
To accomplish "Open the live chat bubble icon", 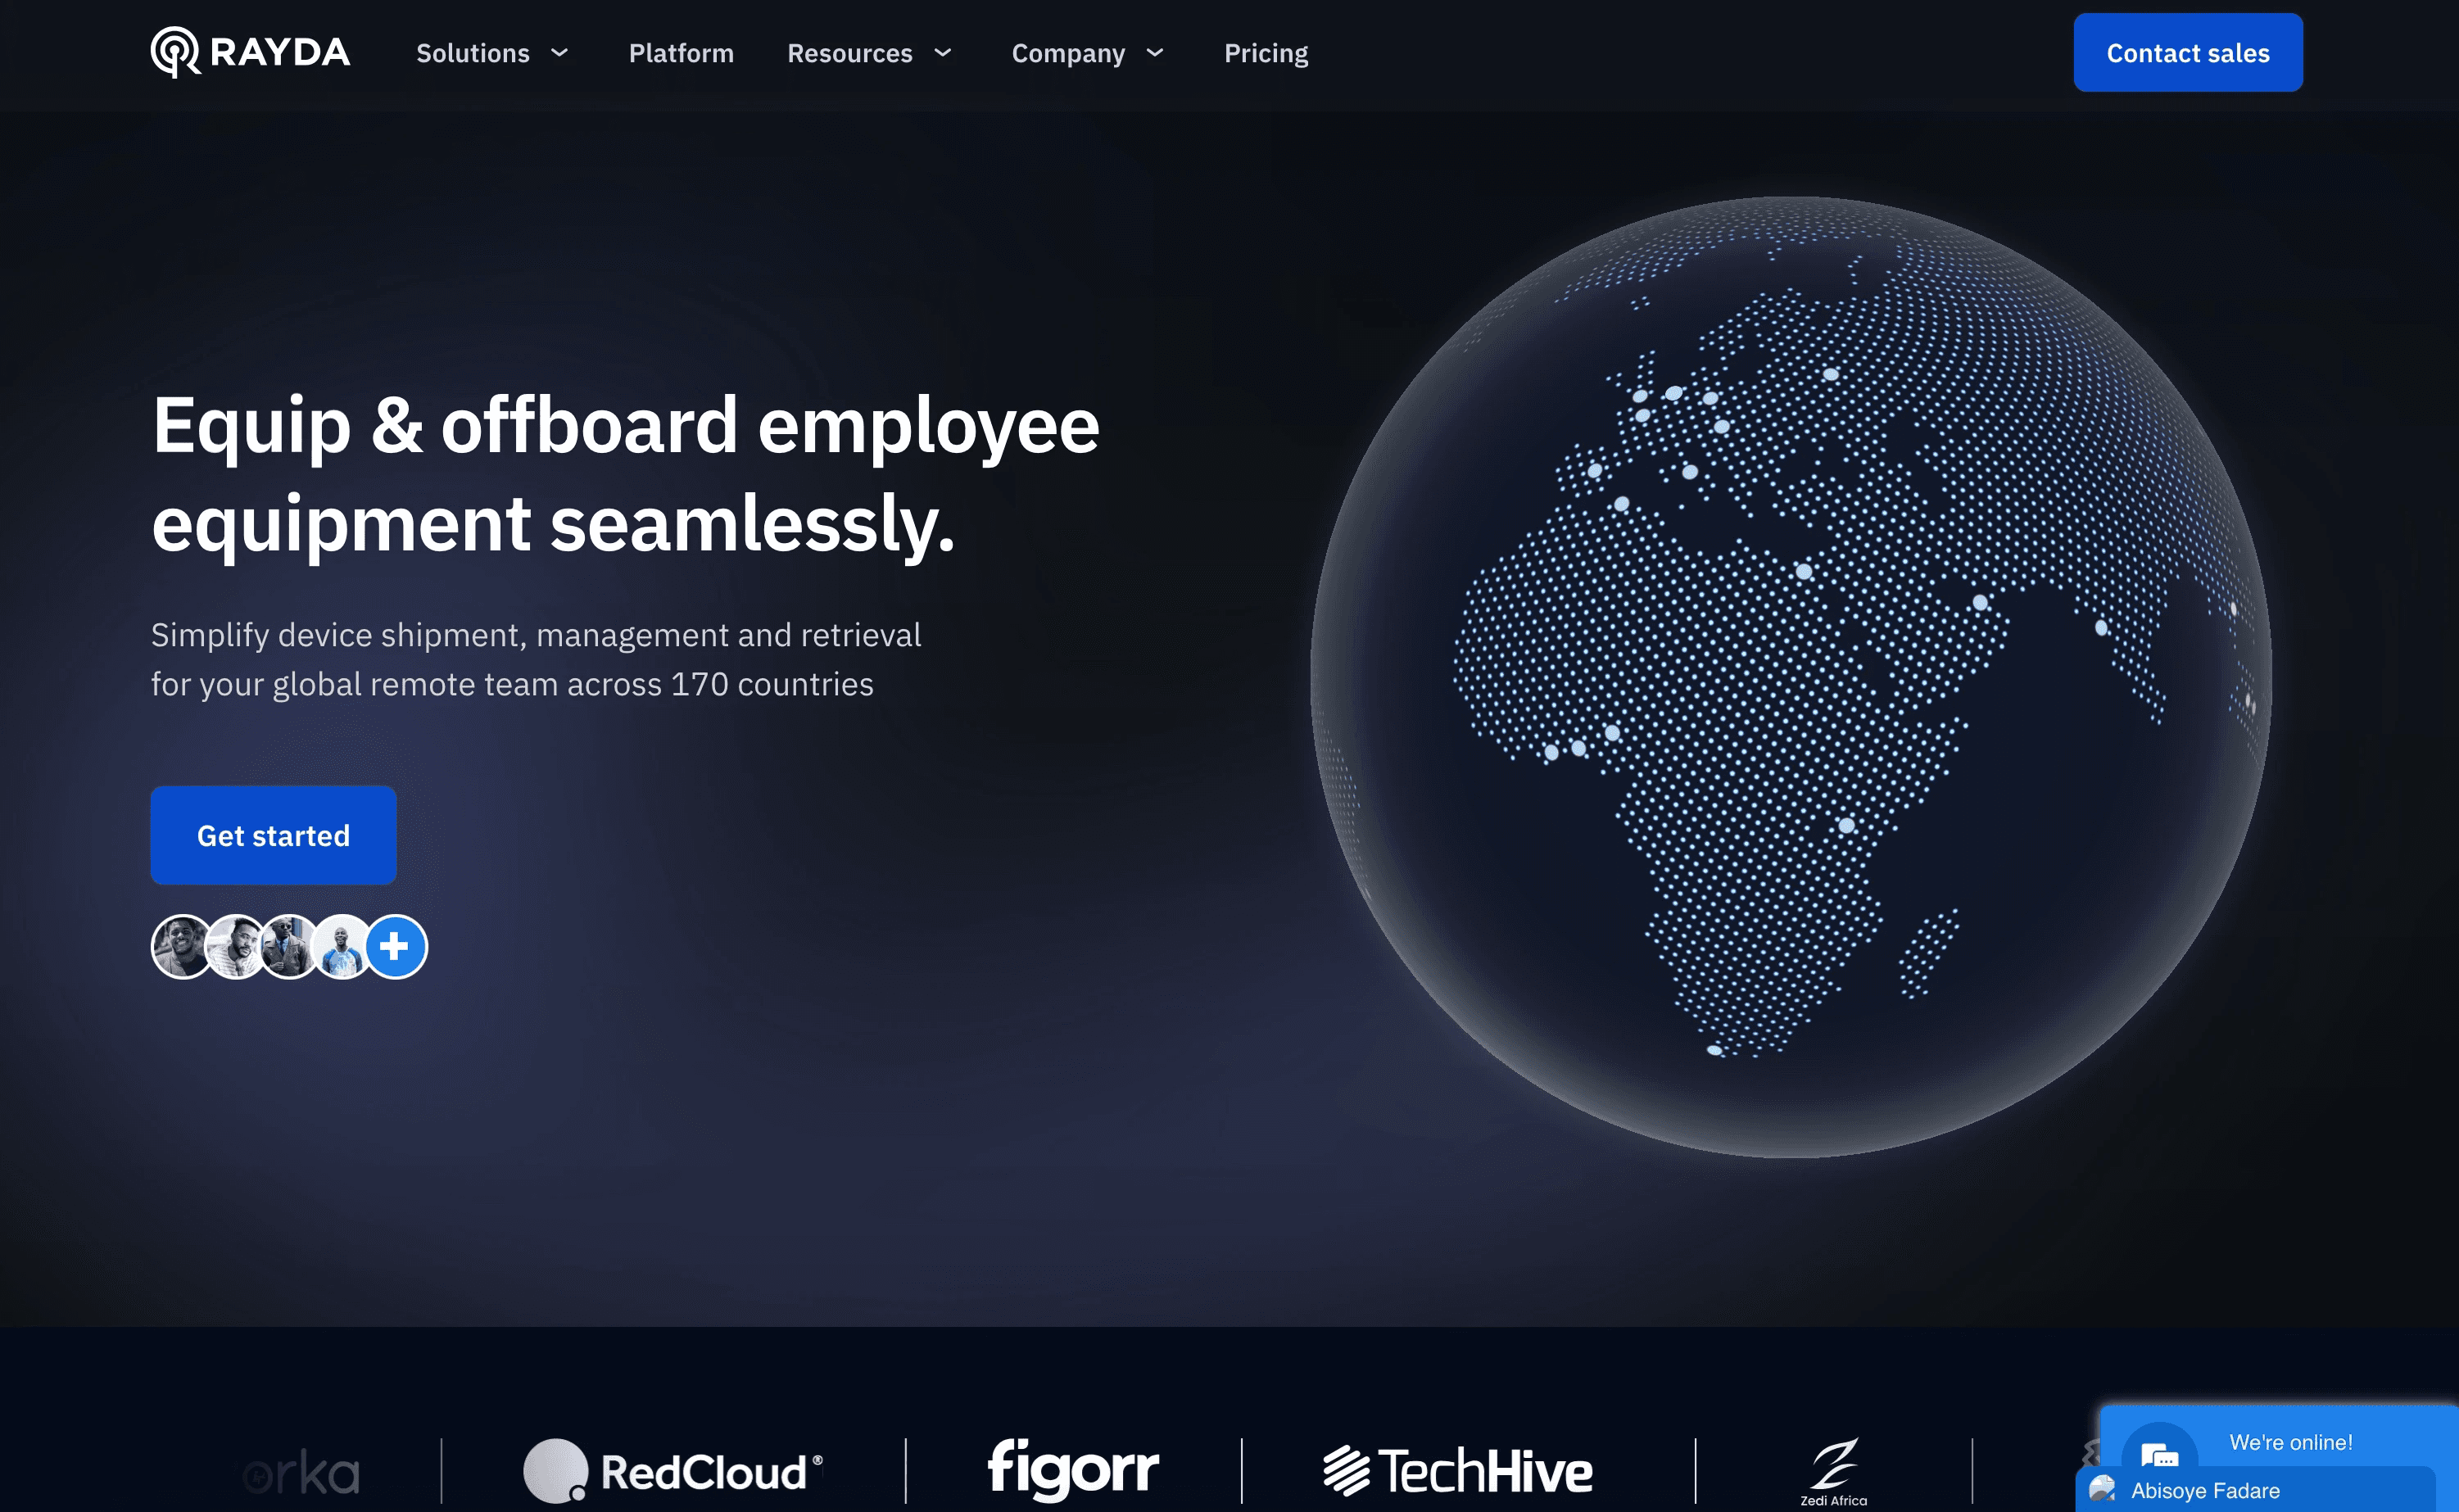I will pyautogui.click(x=2158, y=1452).
